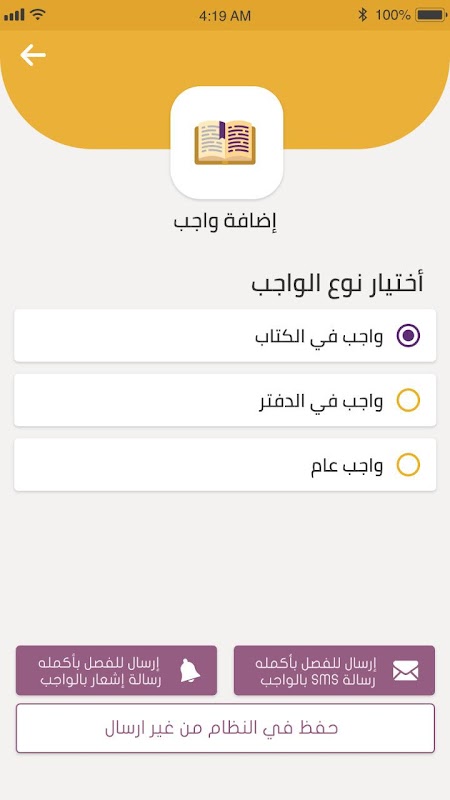
Task: Tap the إضافة واجب title text
Action: [x=225, y=222]
